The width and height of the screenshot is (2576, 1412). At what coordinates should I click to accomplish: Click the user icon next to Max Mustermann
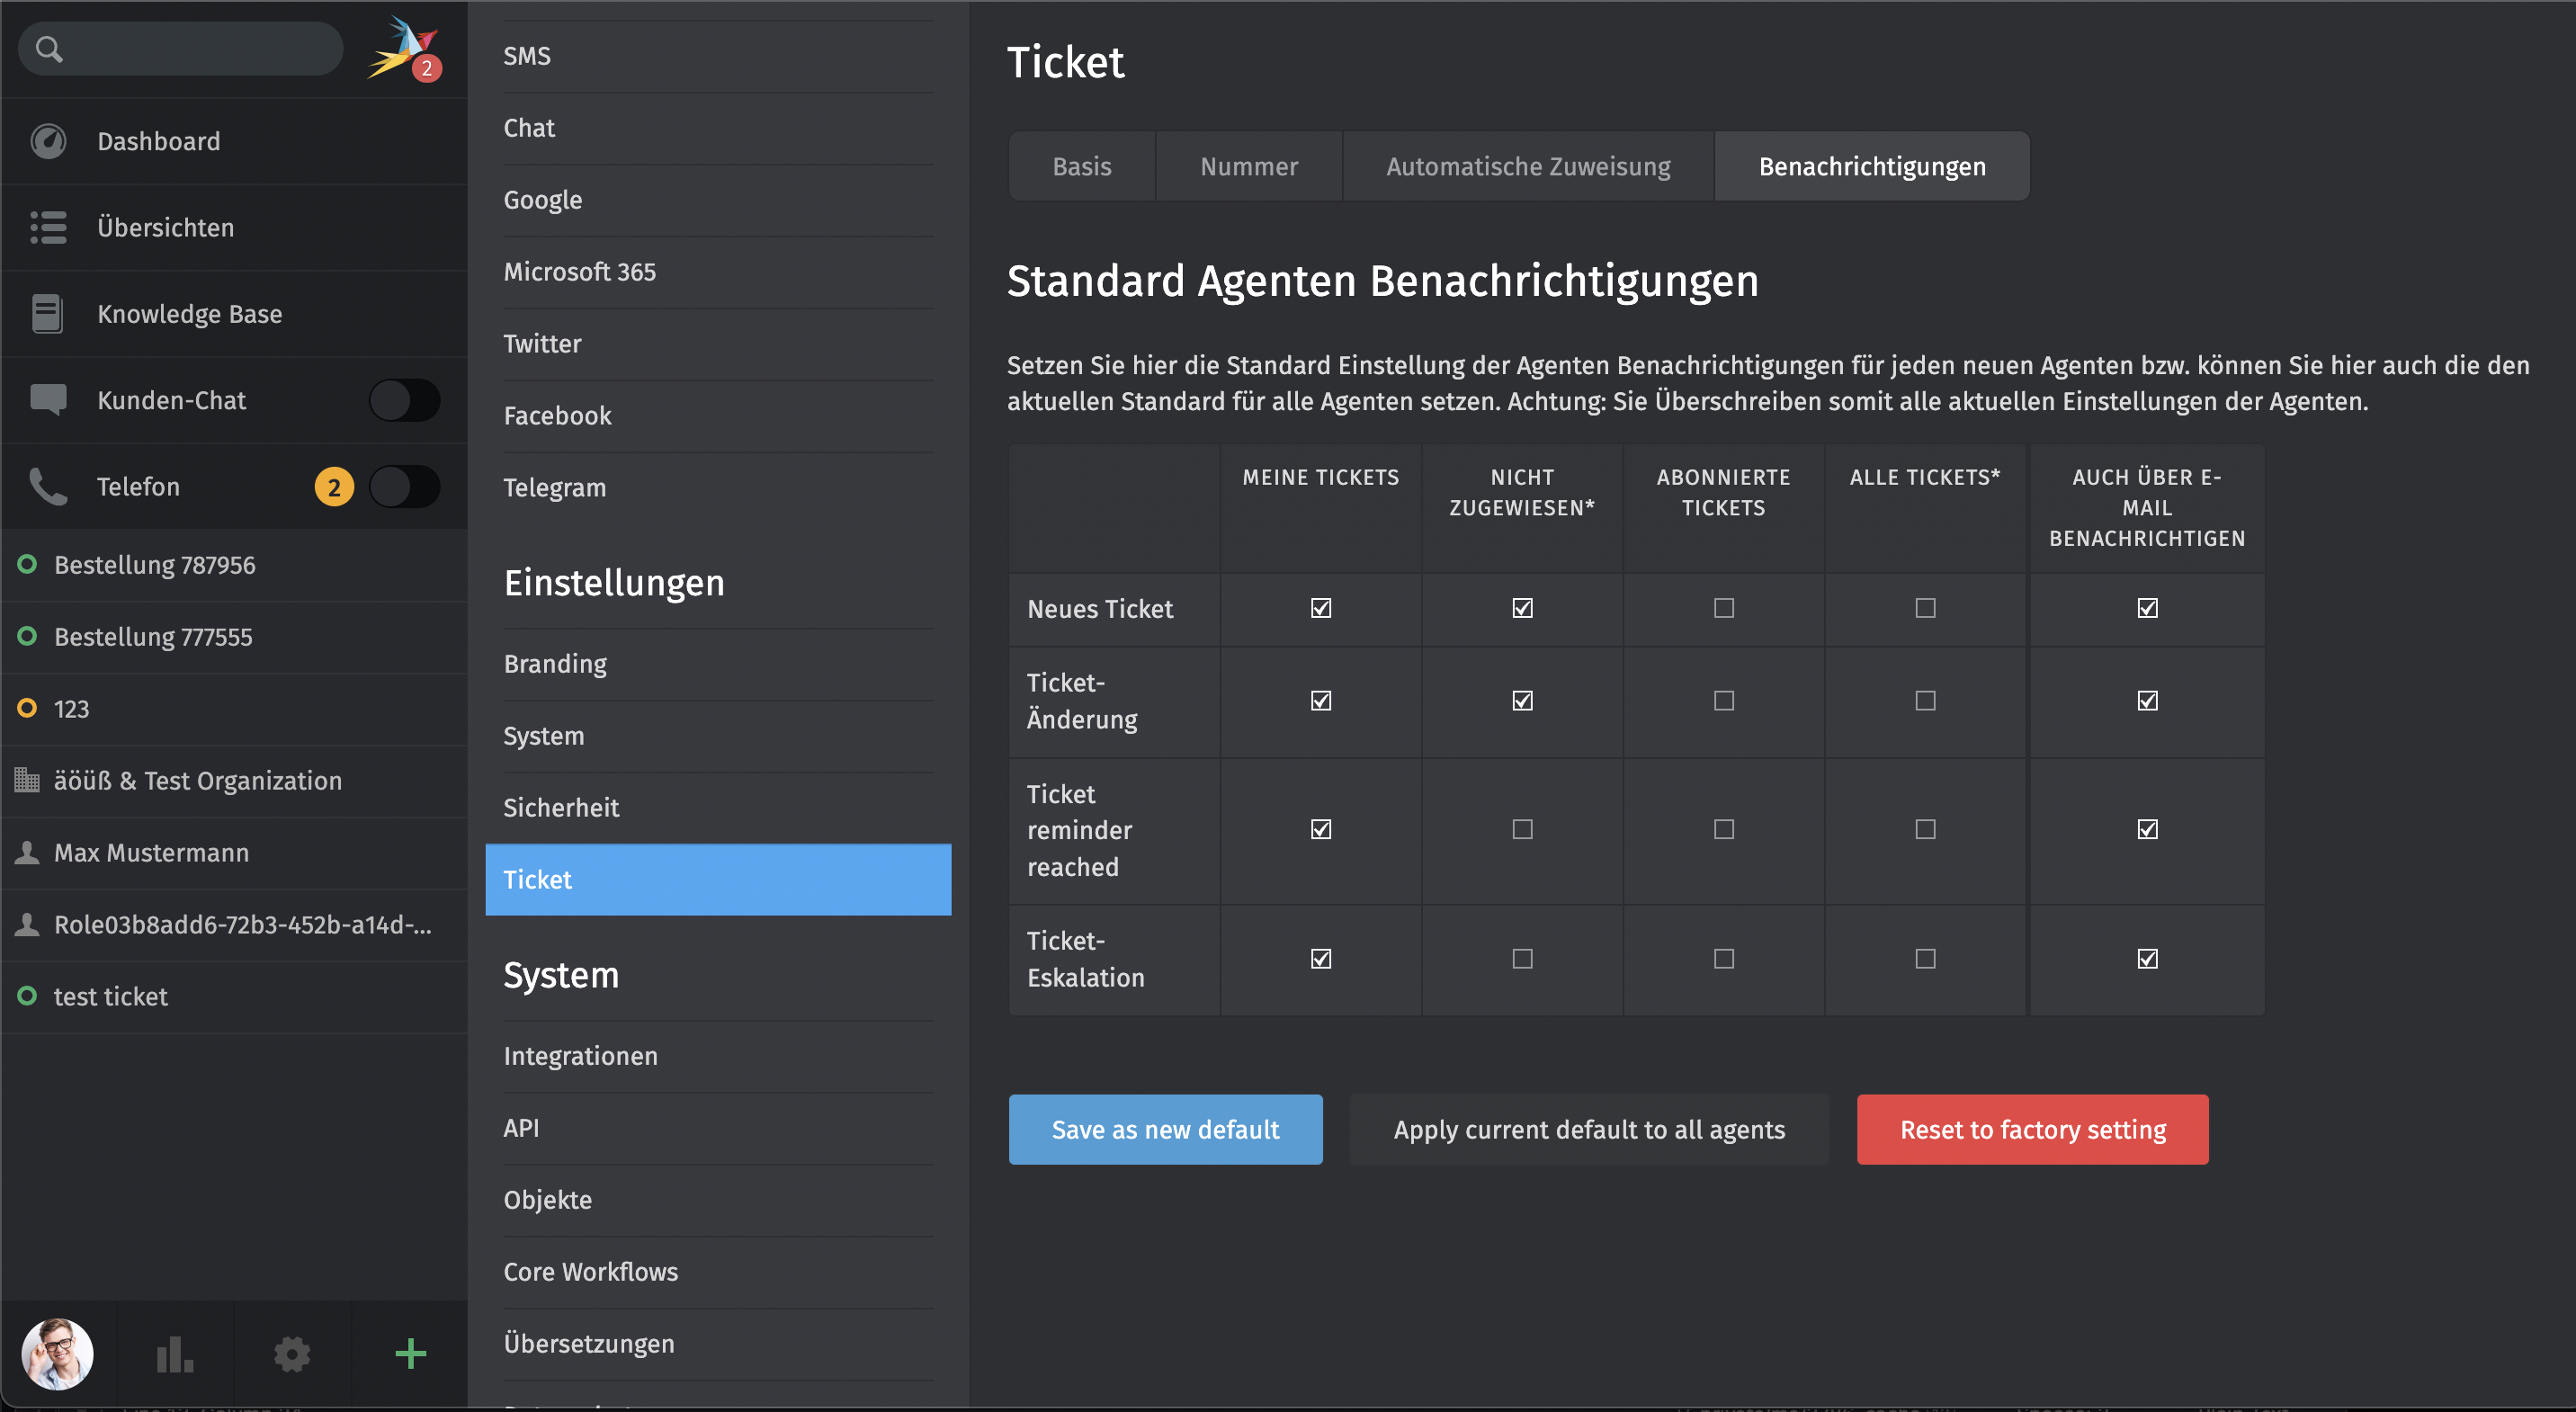coord(26,852)
